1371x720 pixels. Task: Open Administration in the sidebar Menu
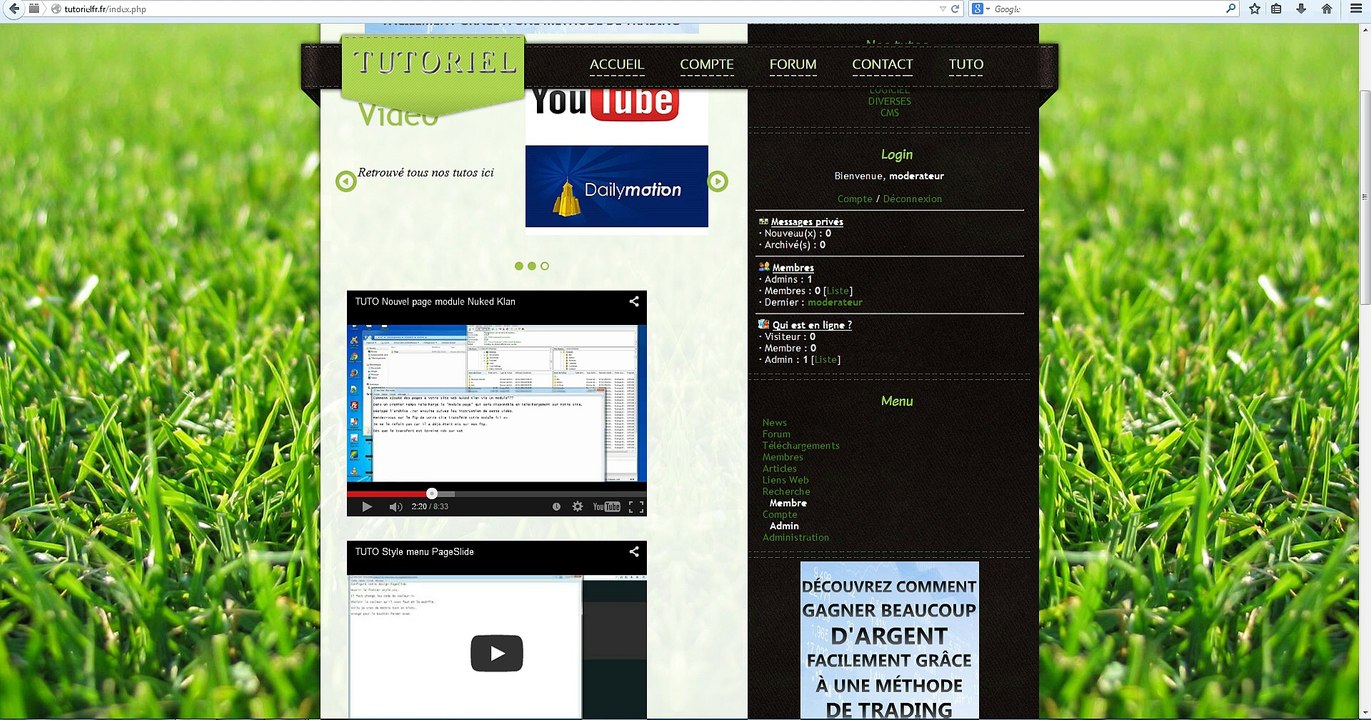796,538
